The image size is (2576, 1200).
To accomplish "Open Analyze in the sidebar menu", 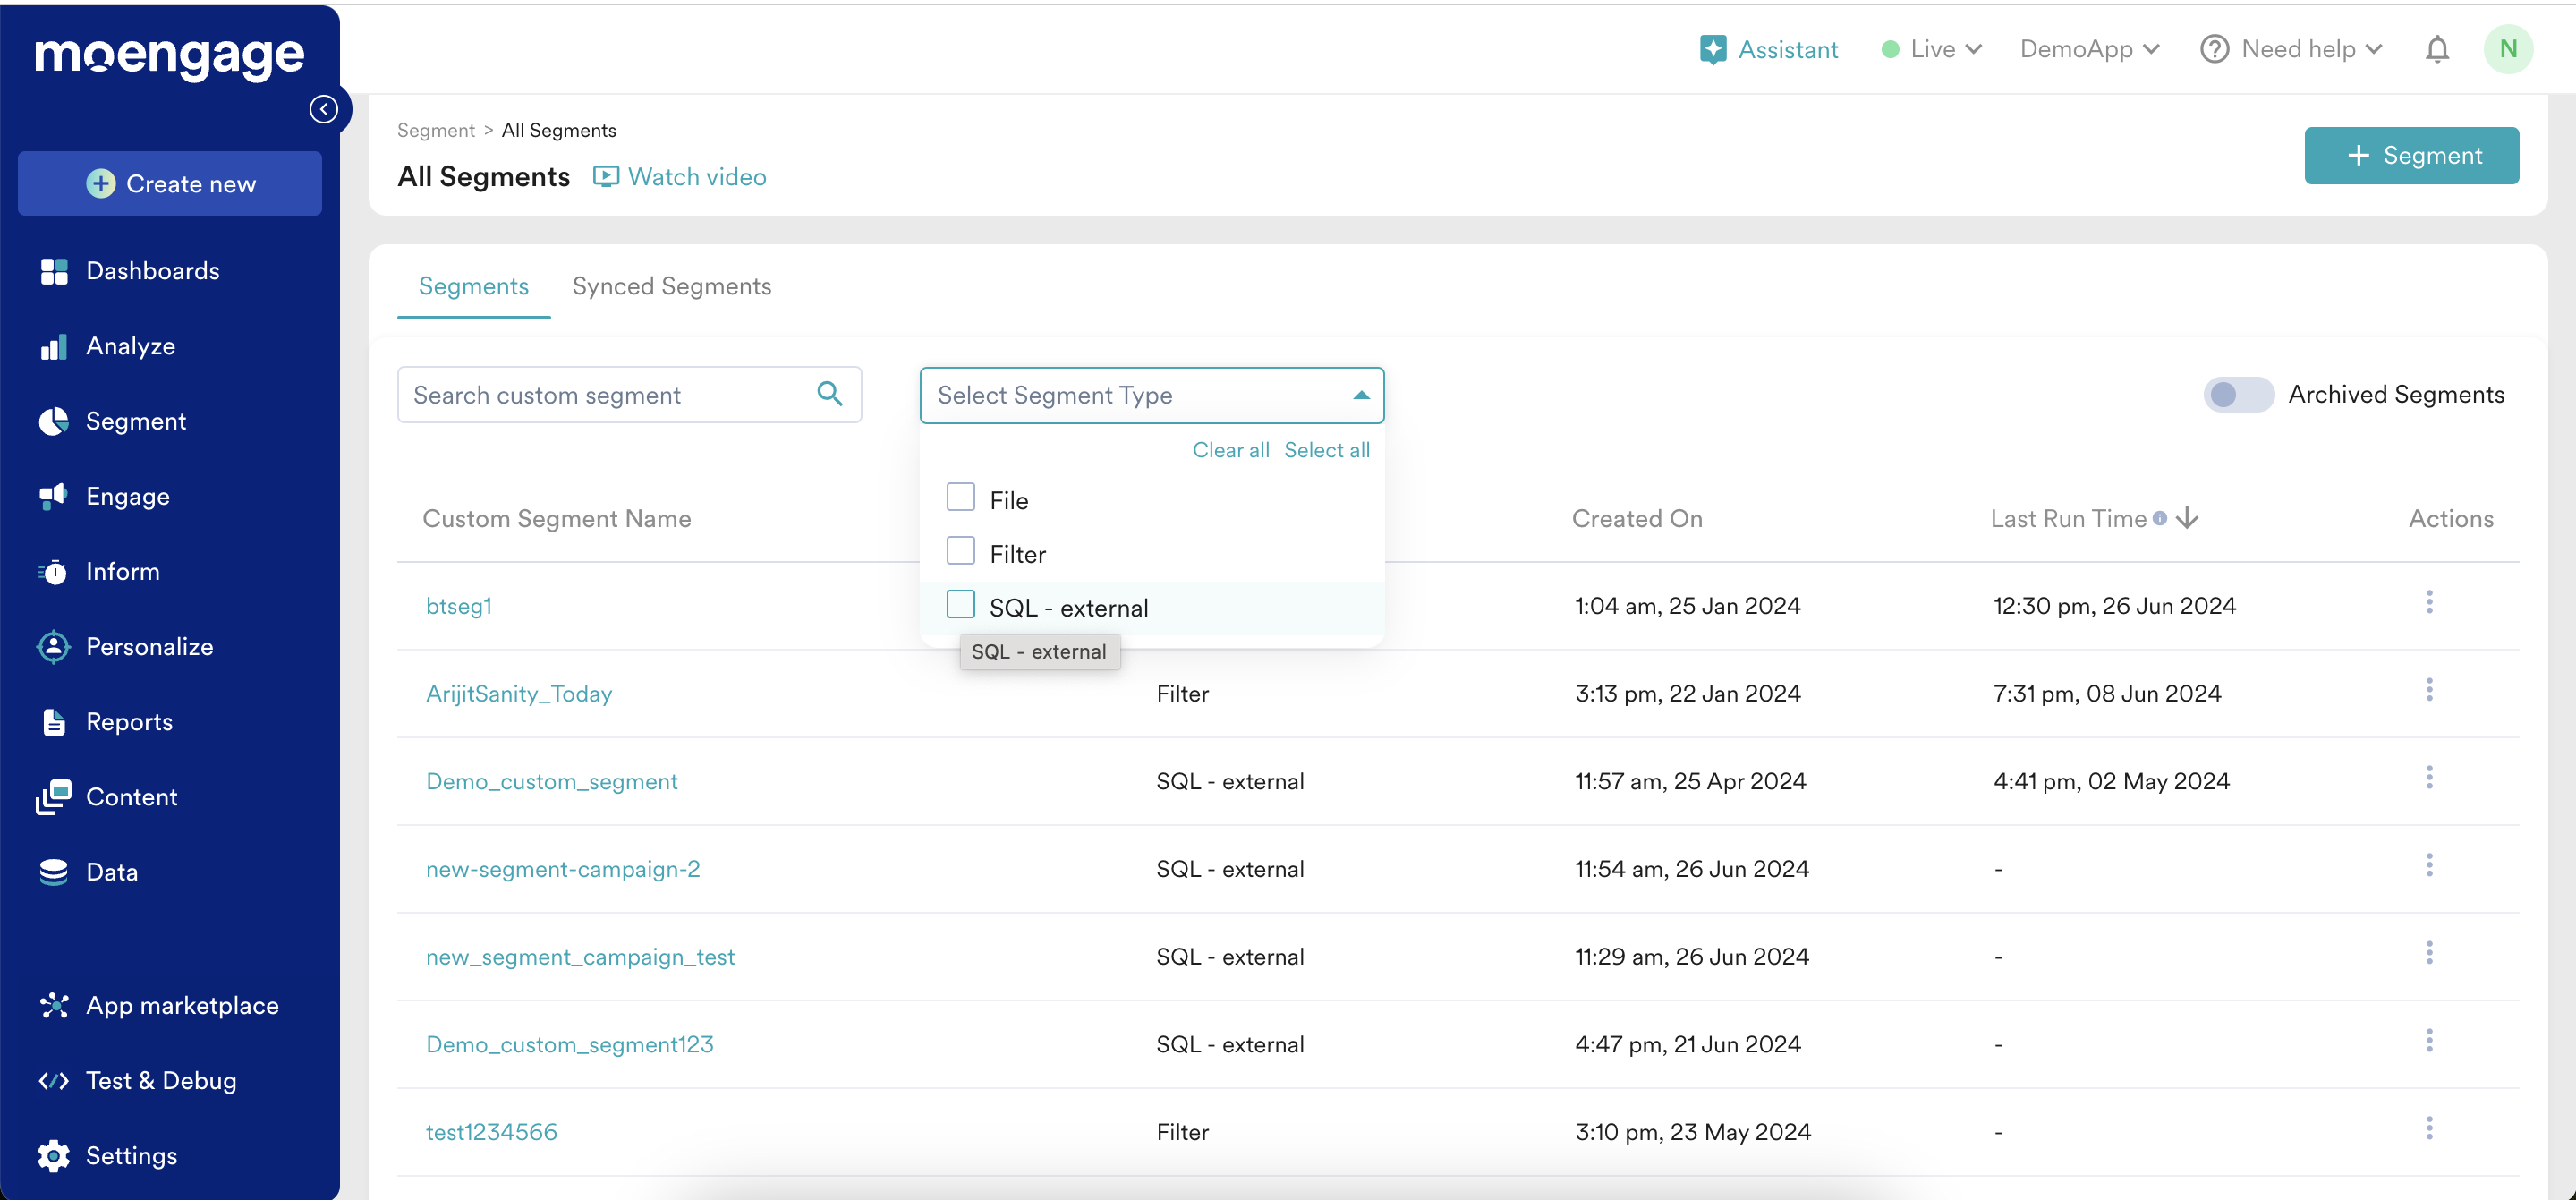I will coord(130,346).
